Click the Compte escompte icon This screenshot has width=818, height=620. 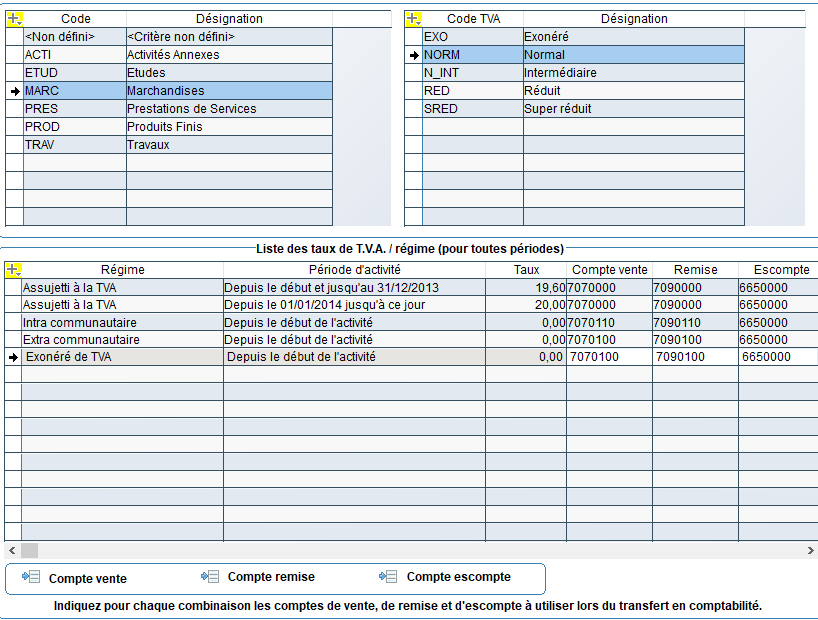[388, 576]
